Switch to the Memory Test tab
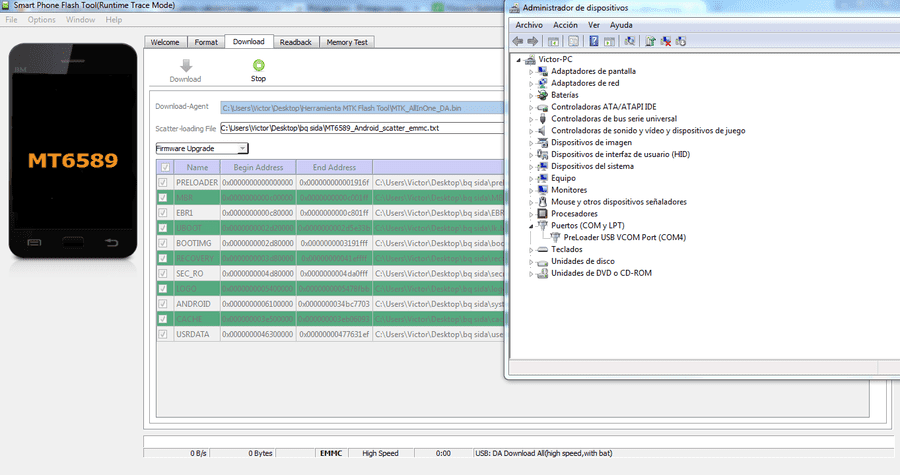This screenshot has width=900, height=475. click(x=347, y=42)
